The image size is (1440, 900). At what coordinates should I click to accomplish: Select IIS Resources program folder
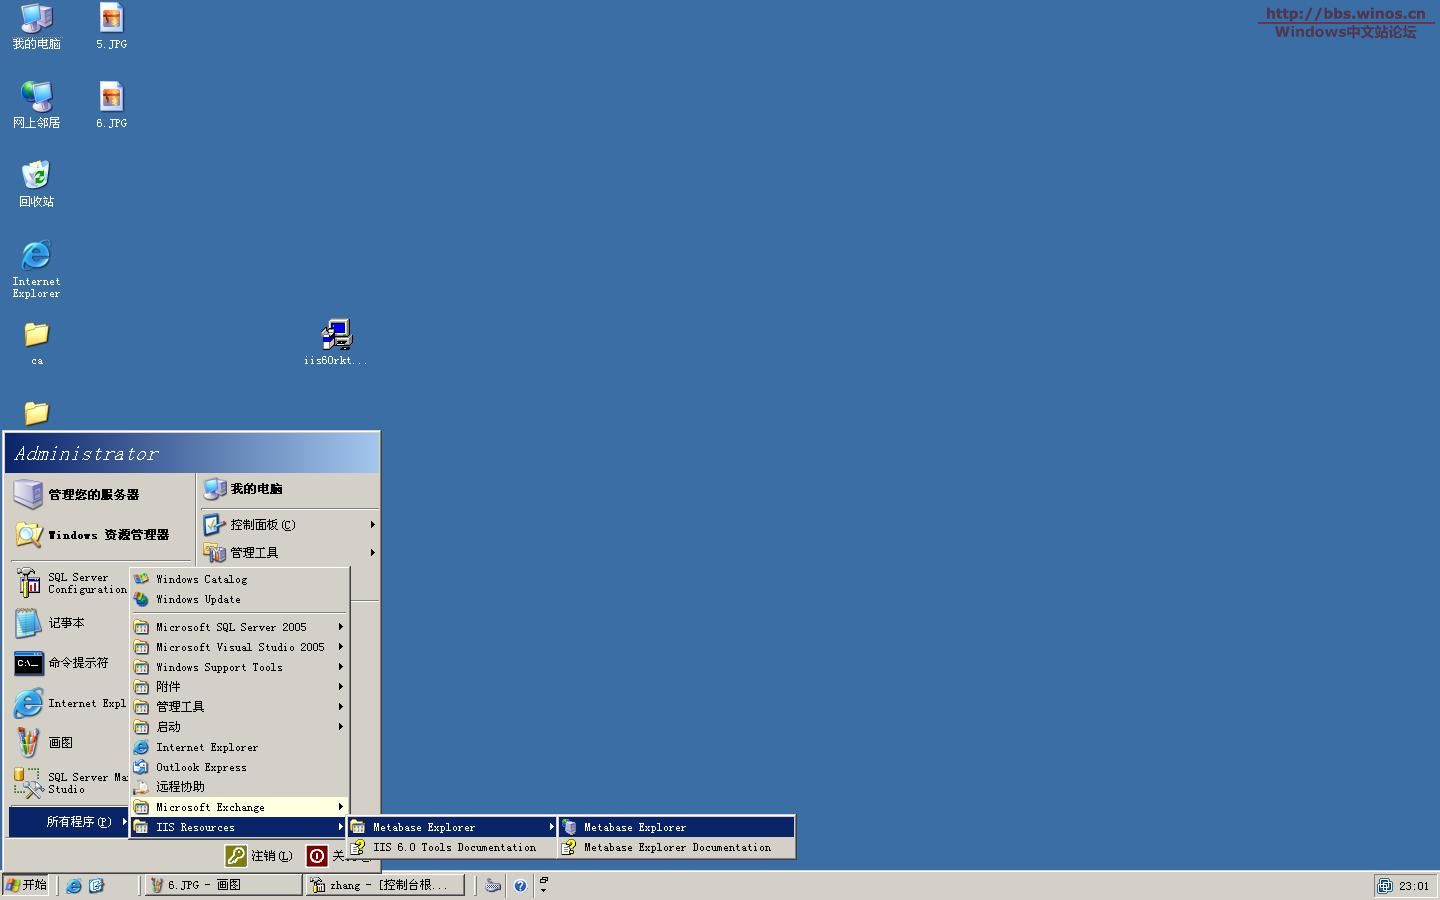pos(239,827)
